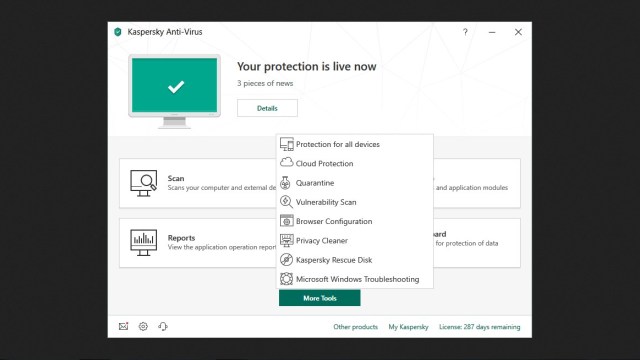Click the Protection for all devices icon
The image size is (640, 360).
[x=287, y=144]
